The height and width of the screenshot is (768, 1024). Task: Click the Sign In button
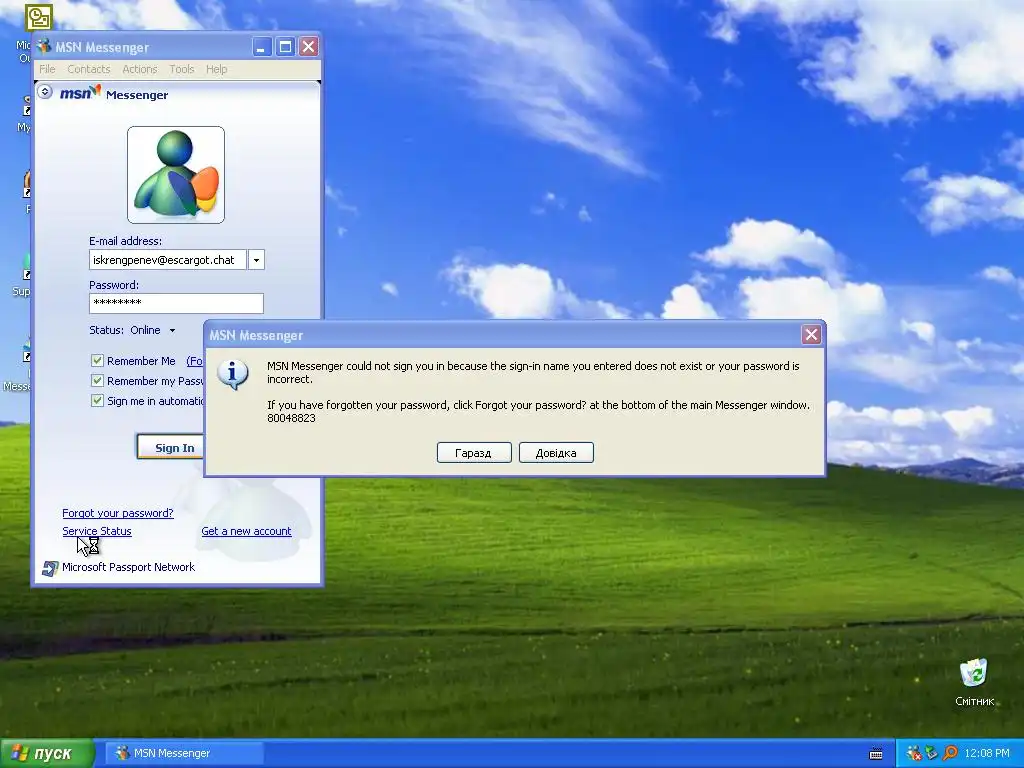coord(171,447)
